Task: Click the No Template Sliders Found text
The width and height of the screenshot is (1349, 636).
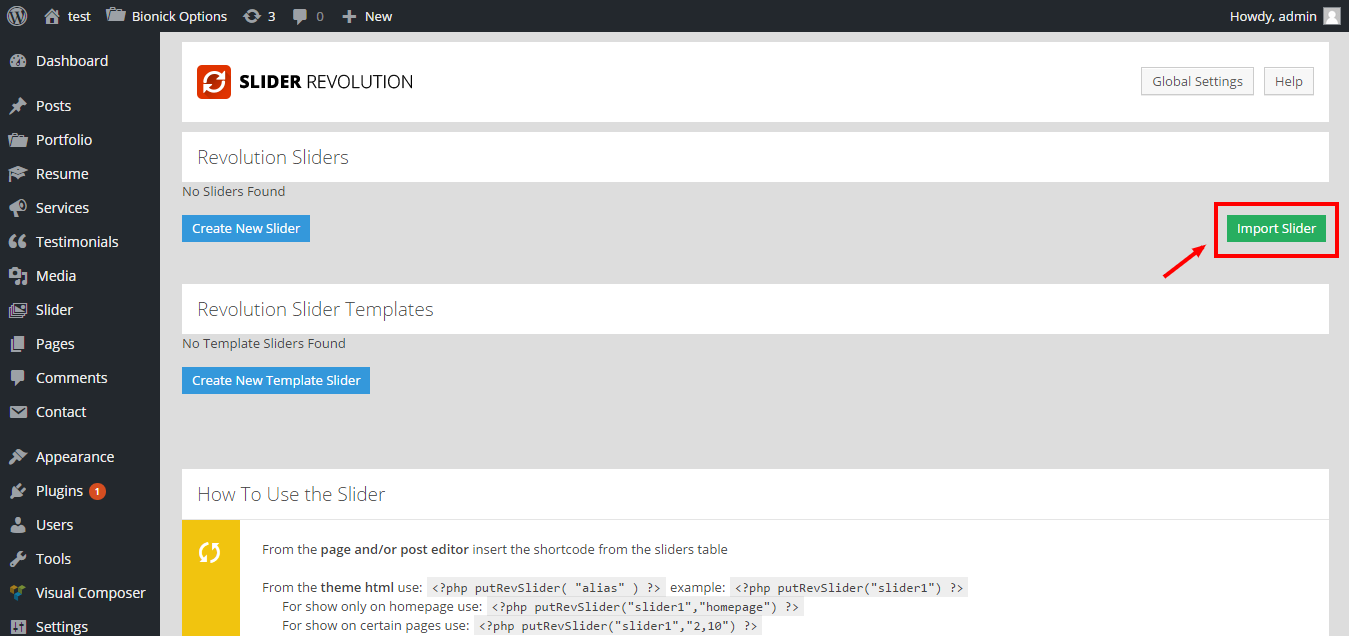Action: 264,343
